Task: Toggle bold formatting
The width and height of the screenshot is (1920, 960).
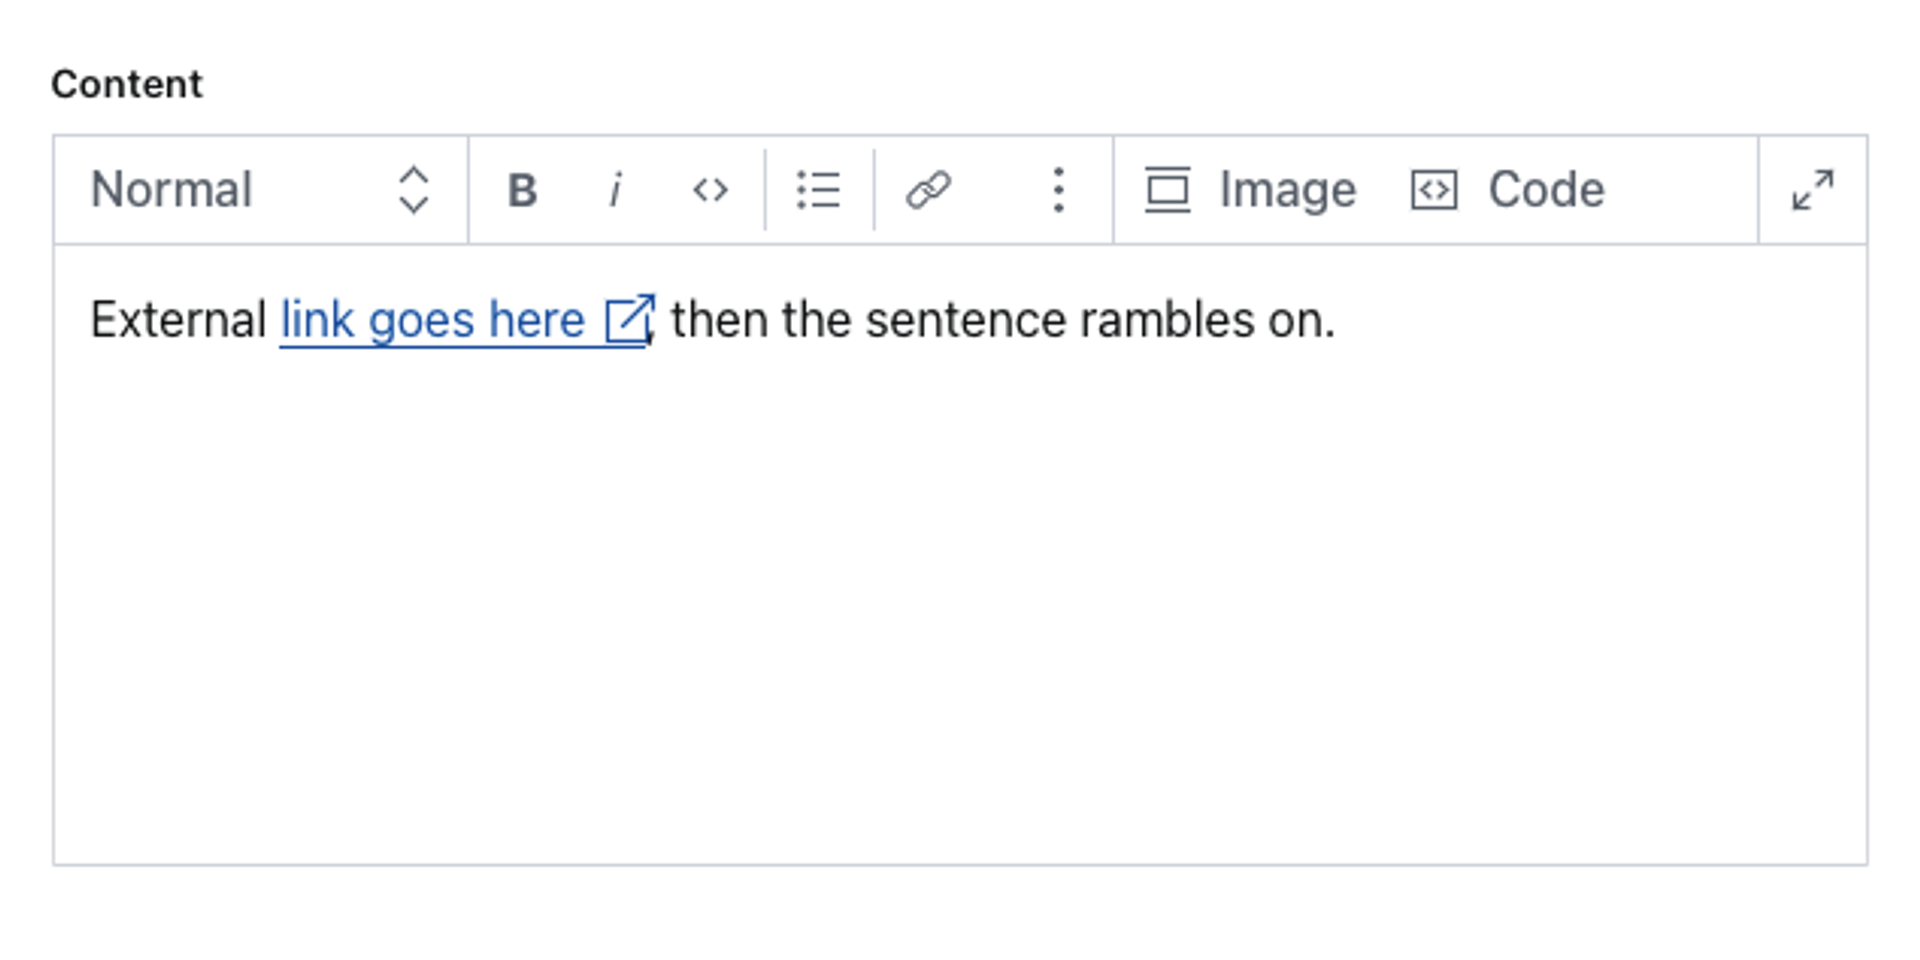Action: coord(522,190)
